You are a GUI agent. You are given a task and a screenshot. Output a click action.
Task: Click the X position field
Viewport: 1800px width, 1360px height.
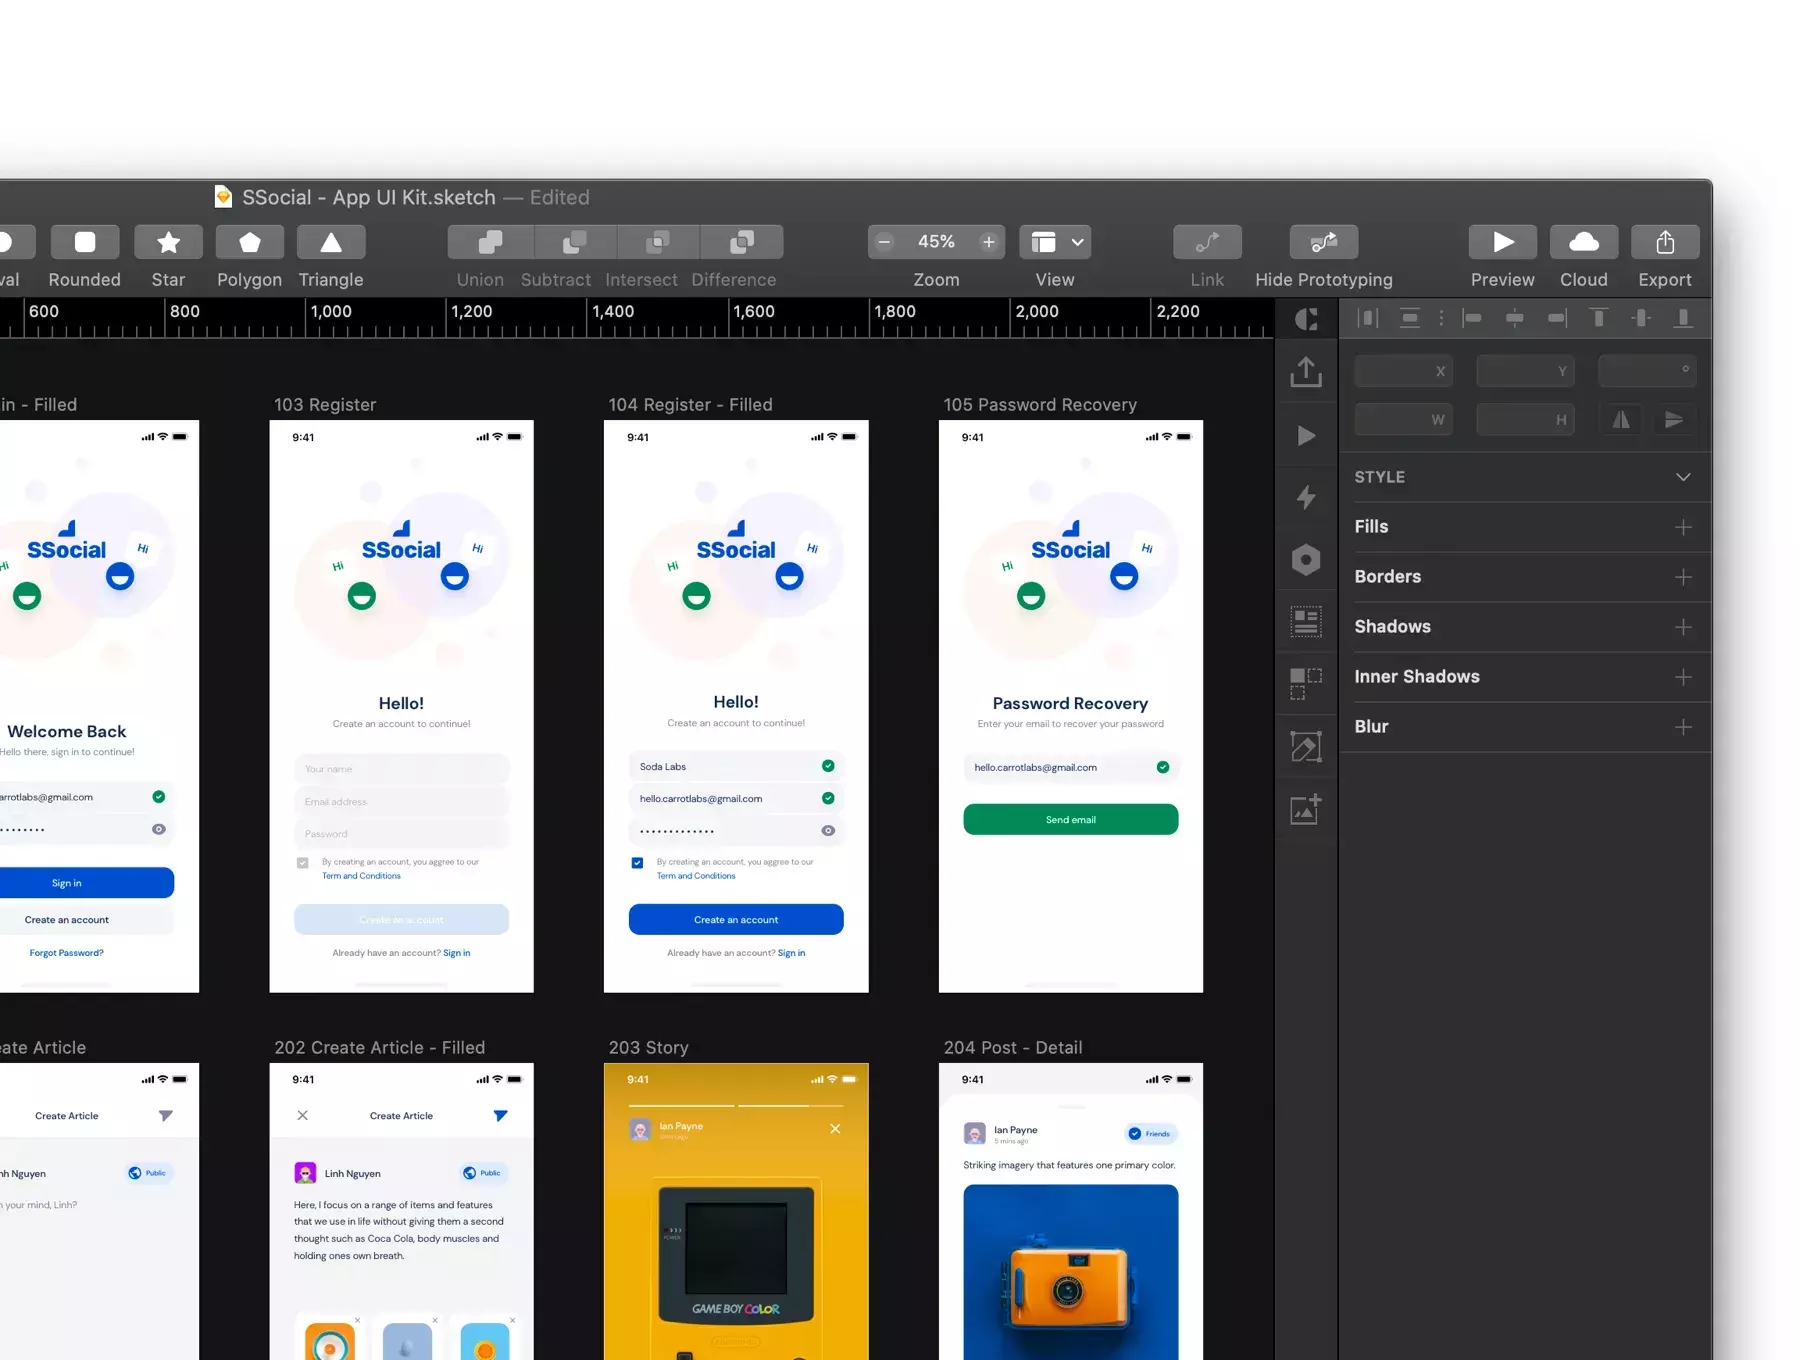[x=1403, y=371]
